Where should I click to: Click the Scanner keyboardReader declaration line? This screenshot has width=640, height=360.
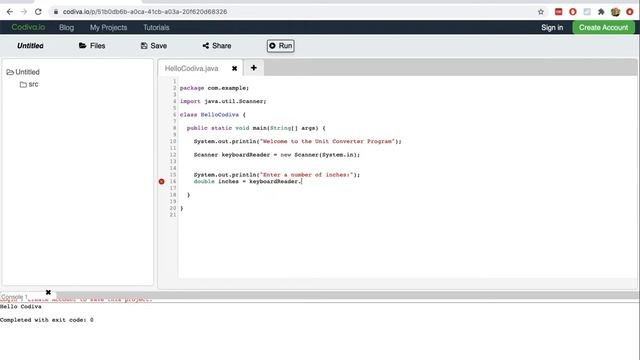click(277, 155)
